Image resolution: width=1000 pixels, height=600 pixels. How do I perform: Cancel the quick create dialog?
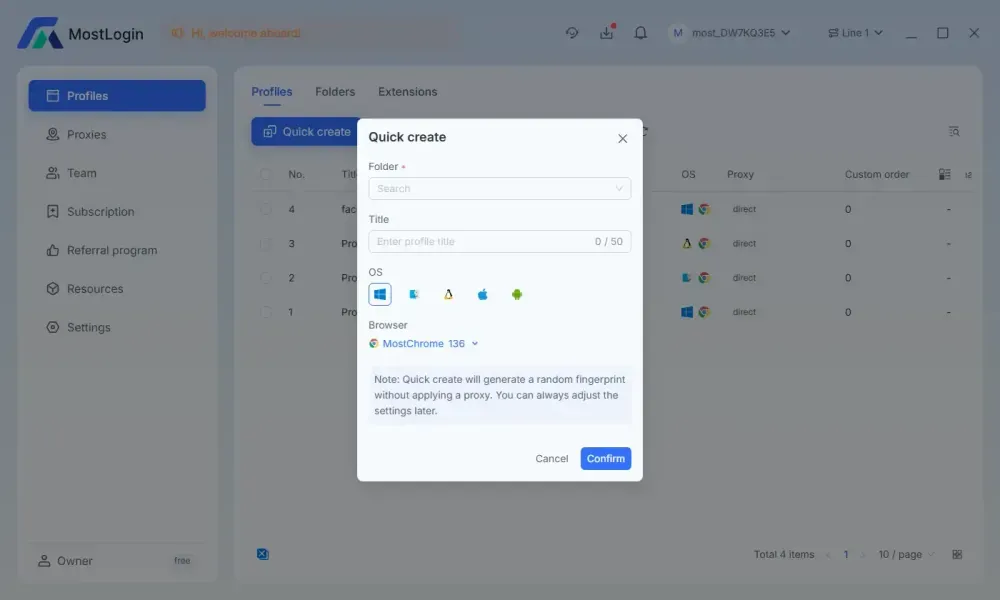[x=552, y=458]
